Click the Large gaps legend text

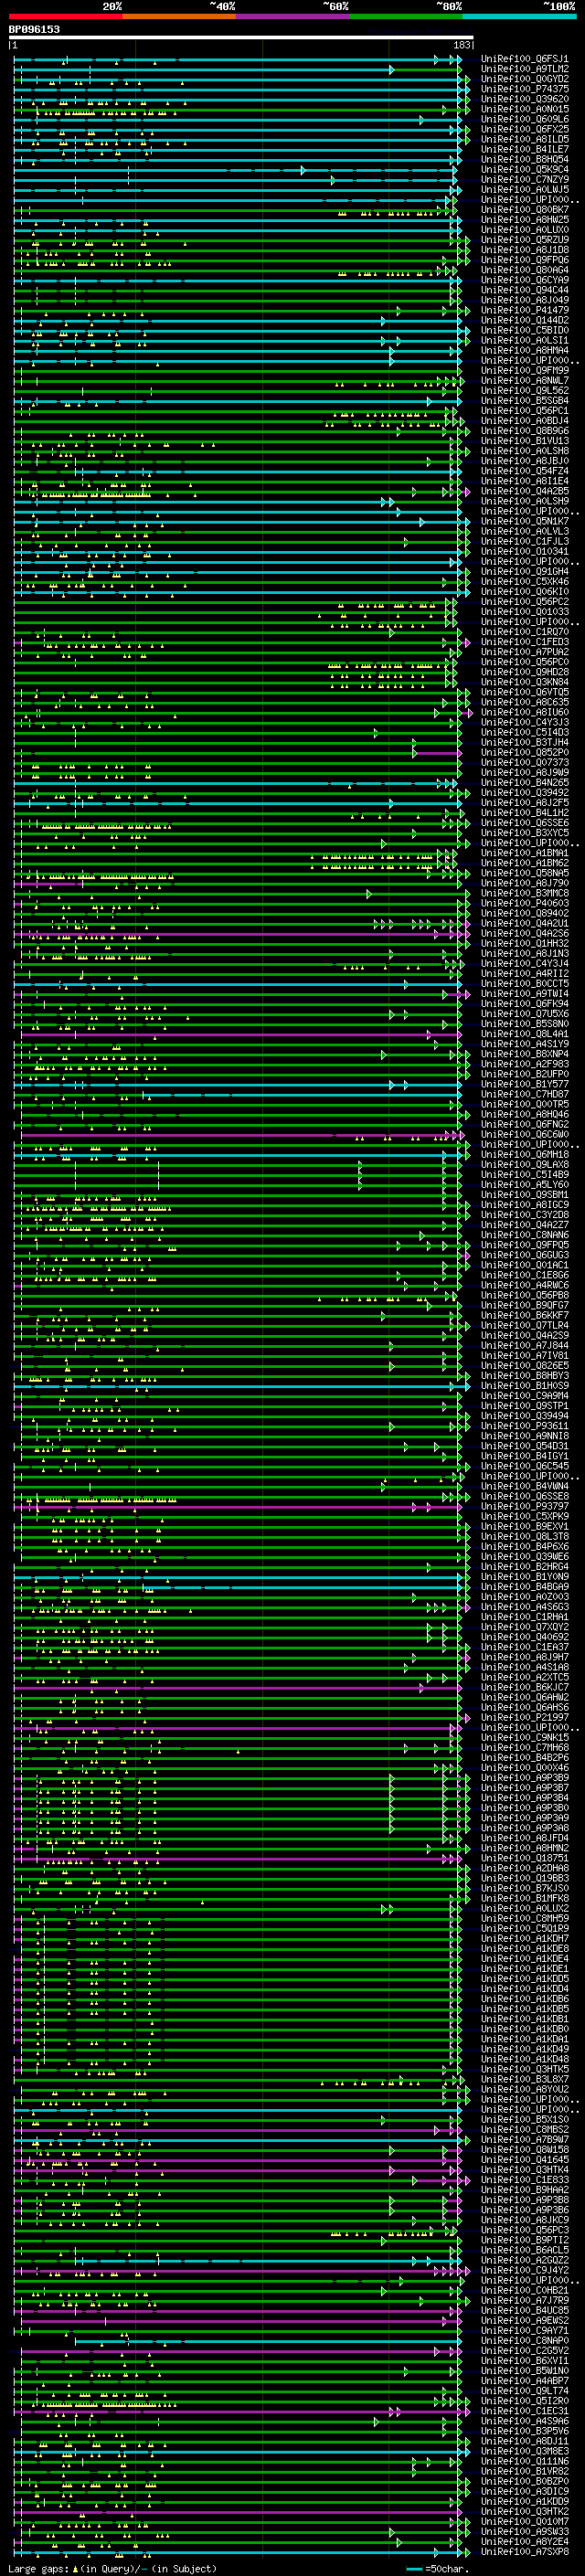(112, 2569)
